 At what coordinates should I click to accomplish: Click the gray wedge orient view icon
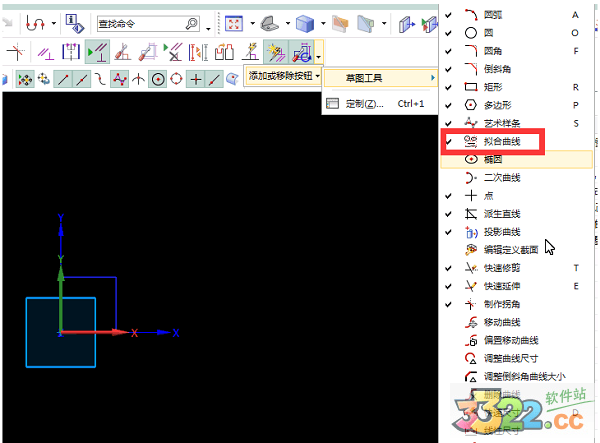tap(269, 24)
